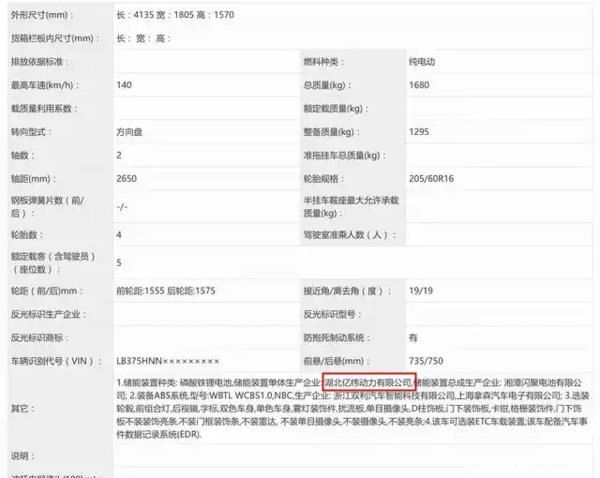Select the 驾驶室准乘人数(人) label

point(349,235)
